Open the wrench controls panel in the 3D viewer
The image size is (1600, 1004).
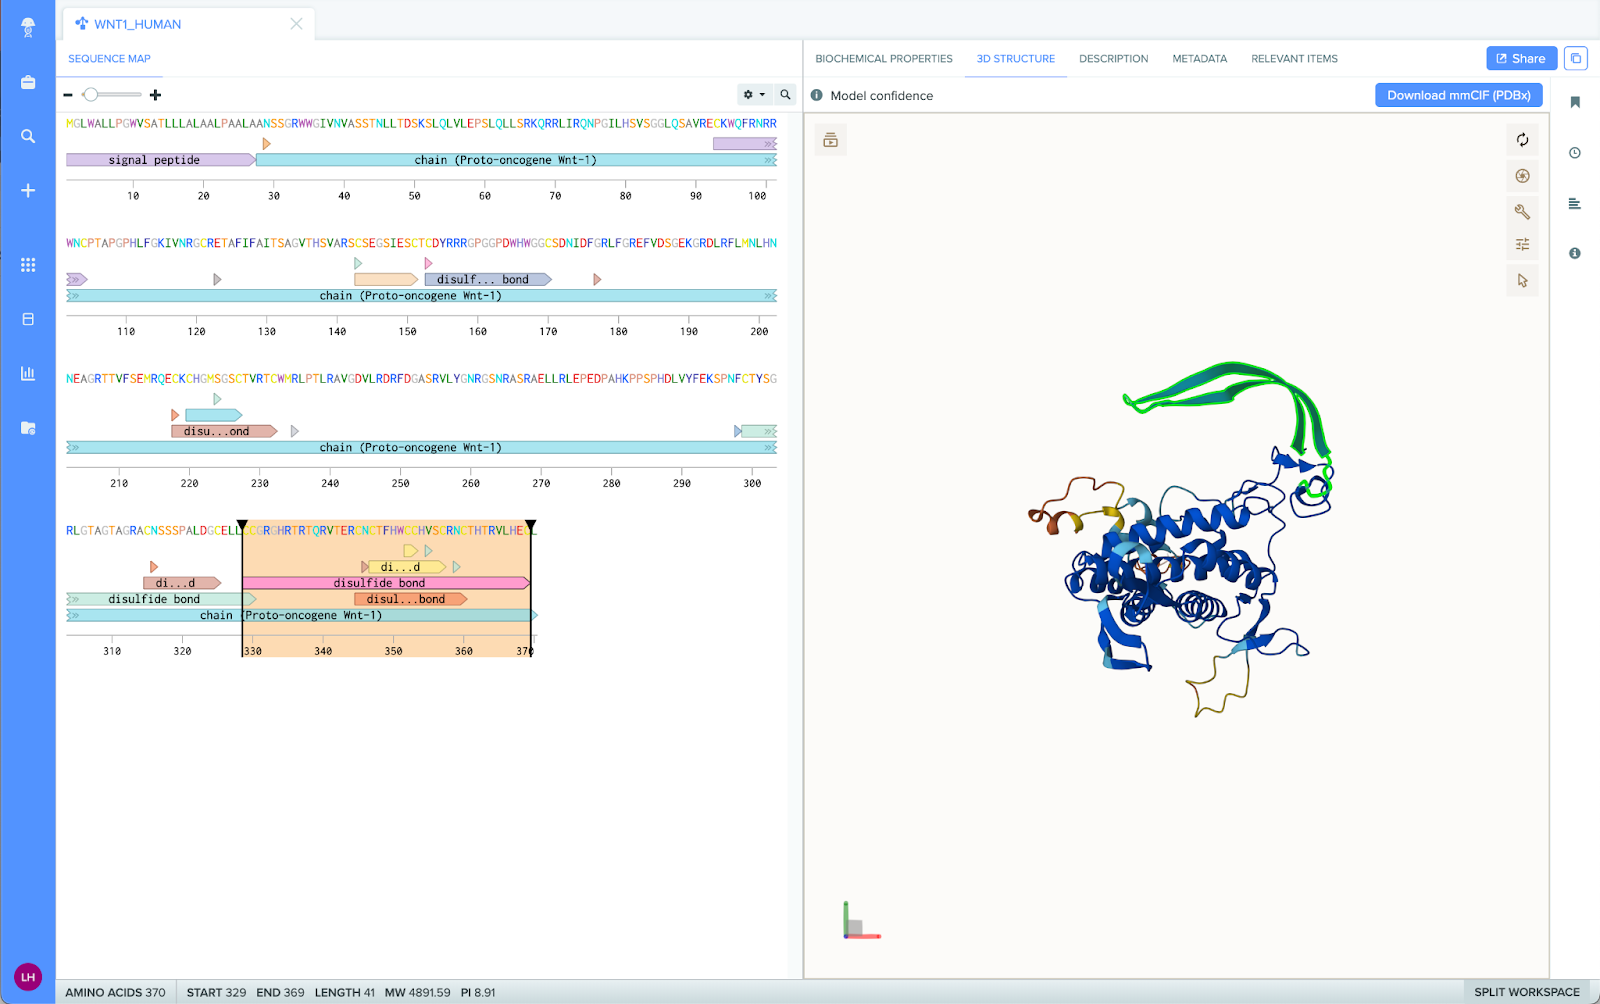click(x=1522, y=211)
